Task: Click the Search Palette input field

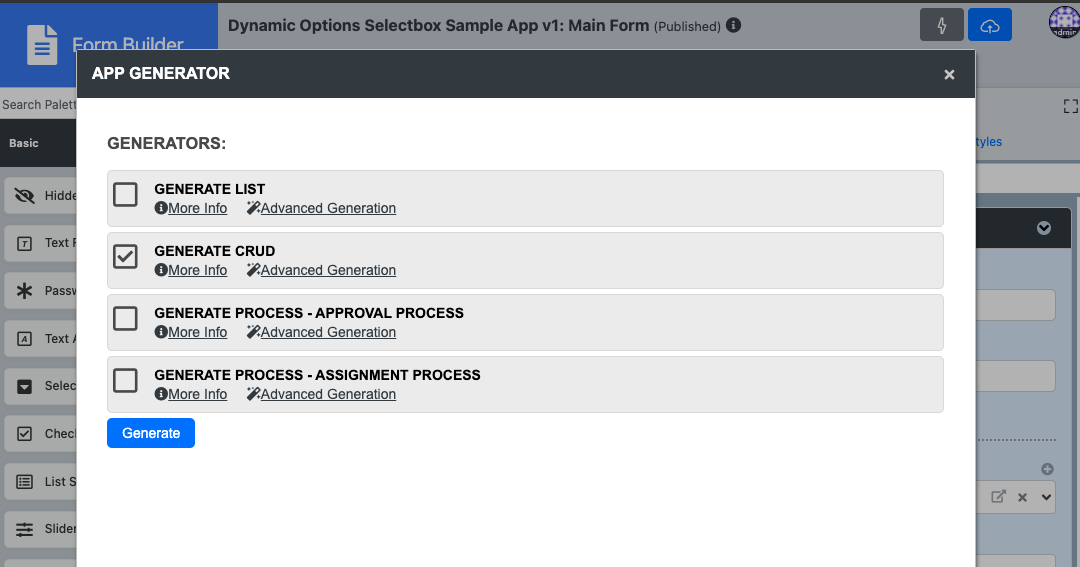Action: point(38,104)
